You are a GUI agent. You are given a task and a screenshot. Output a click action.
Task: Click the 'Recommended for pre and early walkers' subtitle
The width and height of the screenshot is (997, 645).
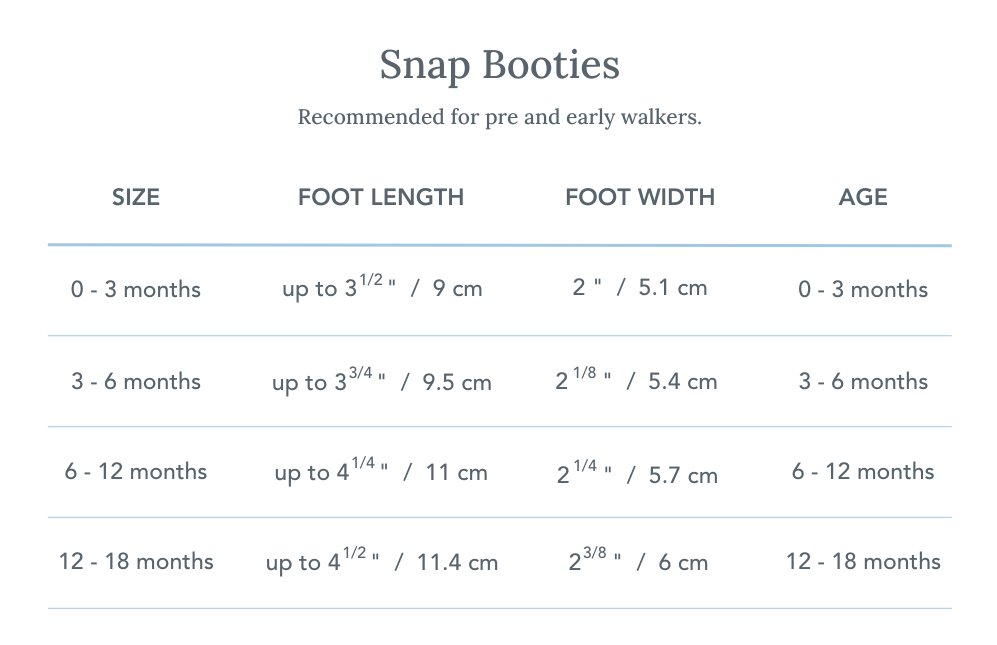pyautogui.click(x=499, y=117)
